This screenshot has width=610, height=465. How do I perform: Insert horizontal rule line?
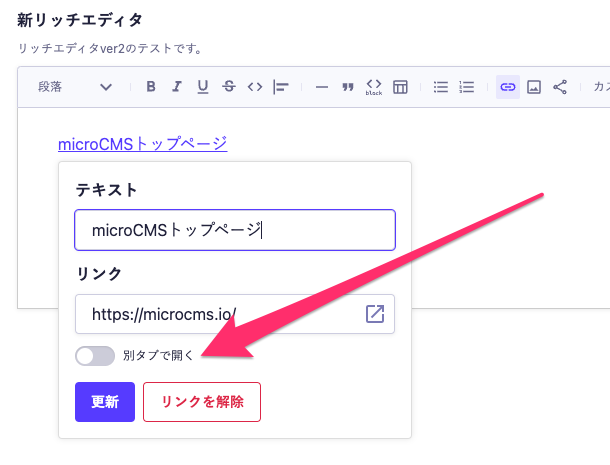(322, 87)
